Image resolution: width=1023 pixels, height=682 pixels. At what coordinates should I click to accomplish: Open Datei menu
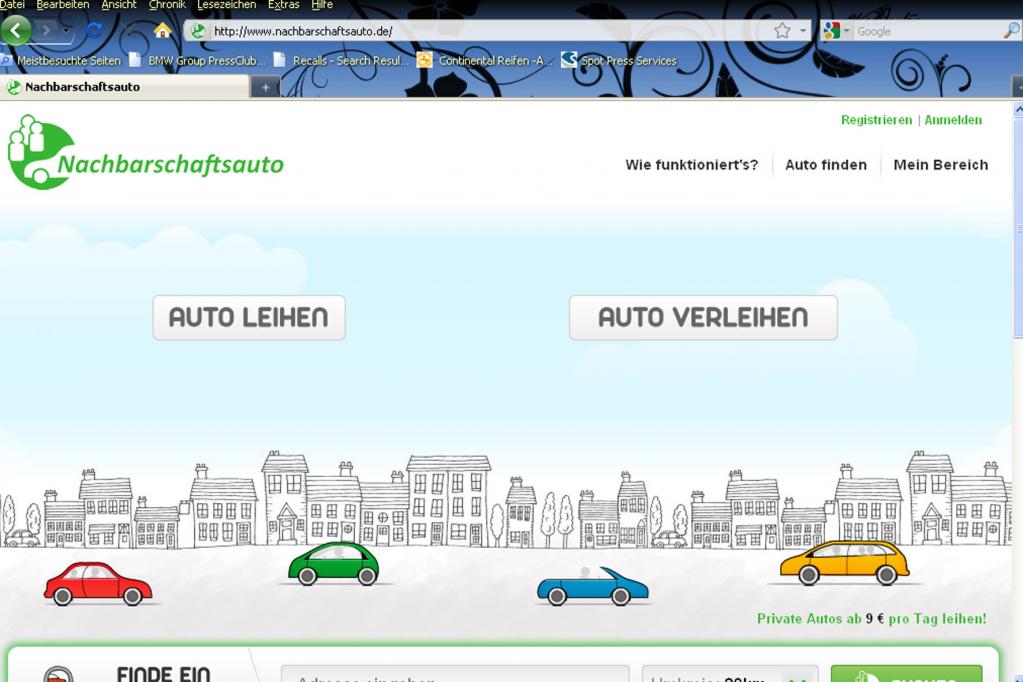tap(12, 5)
